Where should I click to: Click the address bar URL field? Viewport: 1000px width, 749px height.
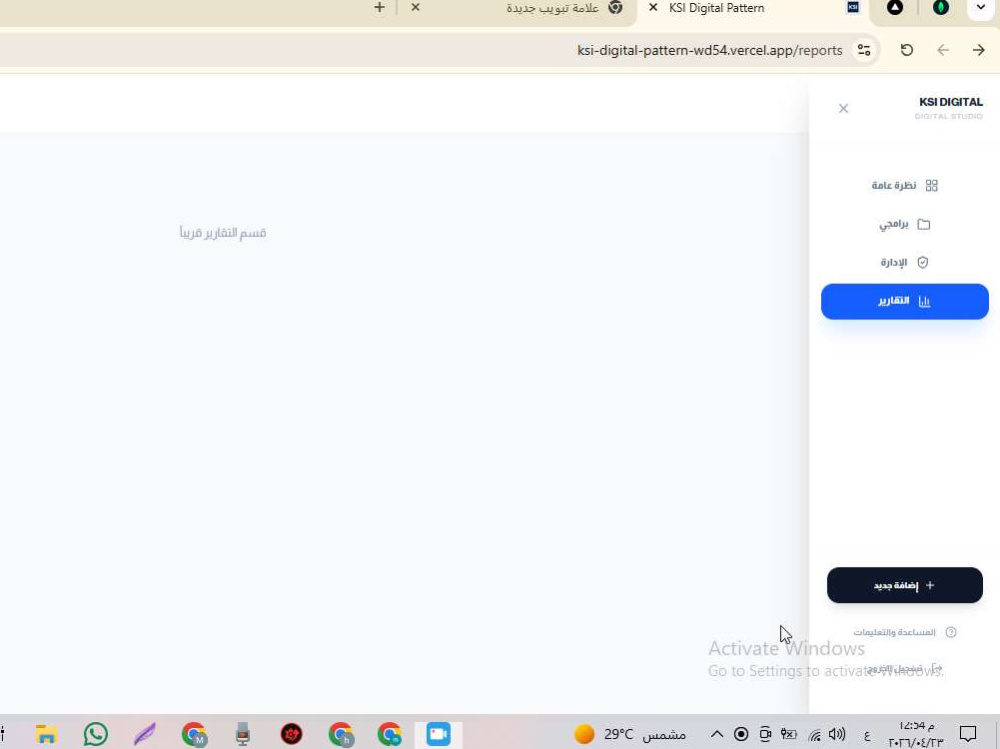coord(709,50)
